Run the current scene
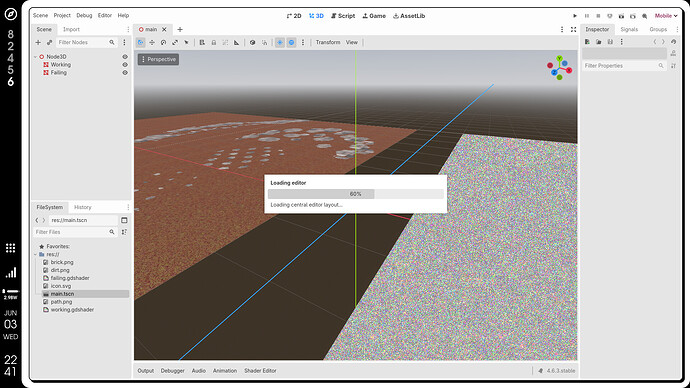Viewport: 690px width, 388px height. point(621,16)
